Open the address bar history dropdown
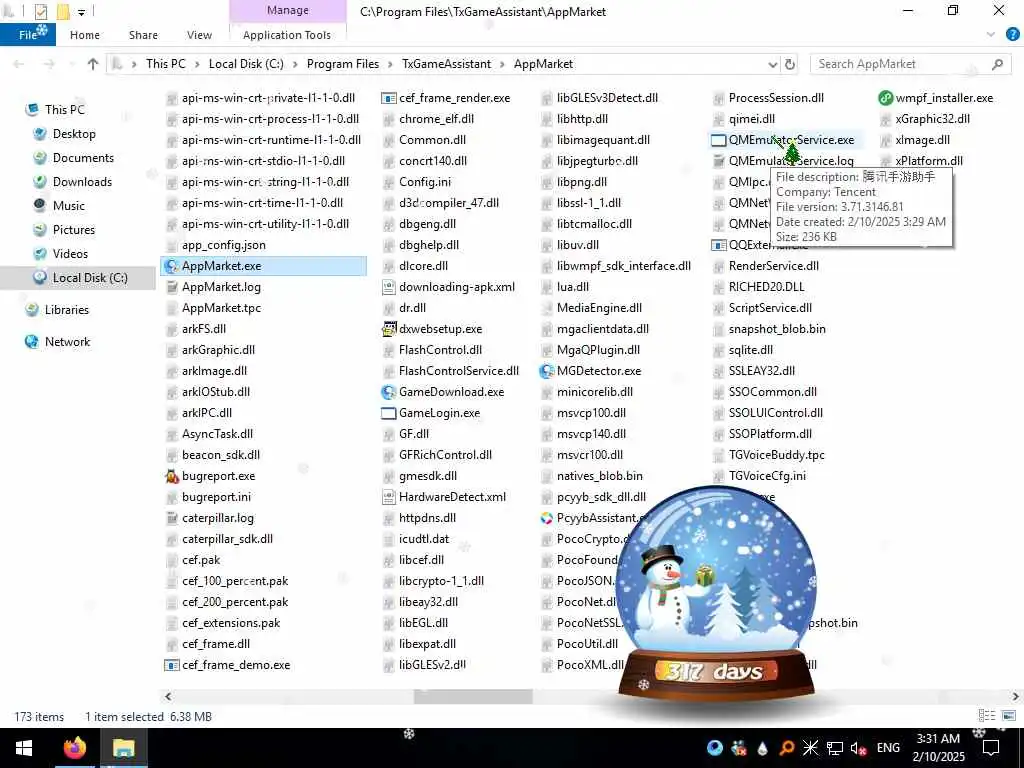Screen dimensions: 1024x768 pyautogui.click(x=773, y=64)
